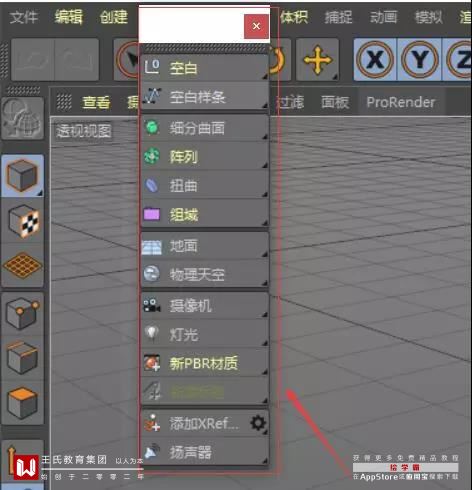Click the Undo arrow icon
The image size is (472, 490).
pos(33,60)
